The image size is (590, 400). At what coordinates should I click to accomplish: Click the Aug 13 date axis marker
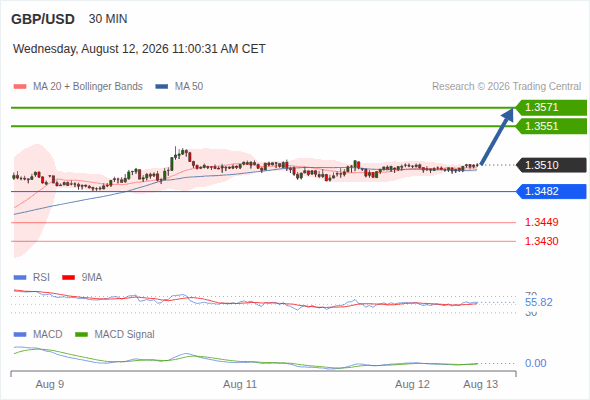coord(481,385)
